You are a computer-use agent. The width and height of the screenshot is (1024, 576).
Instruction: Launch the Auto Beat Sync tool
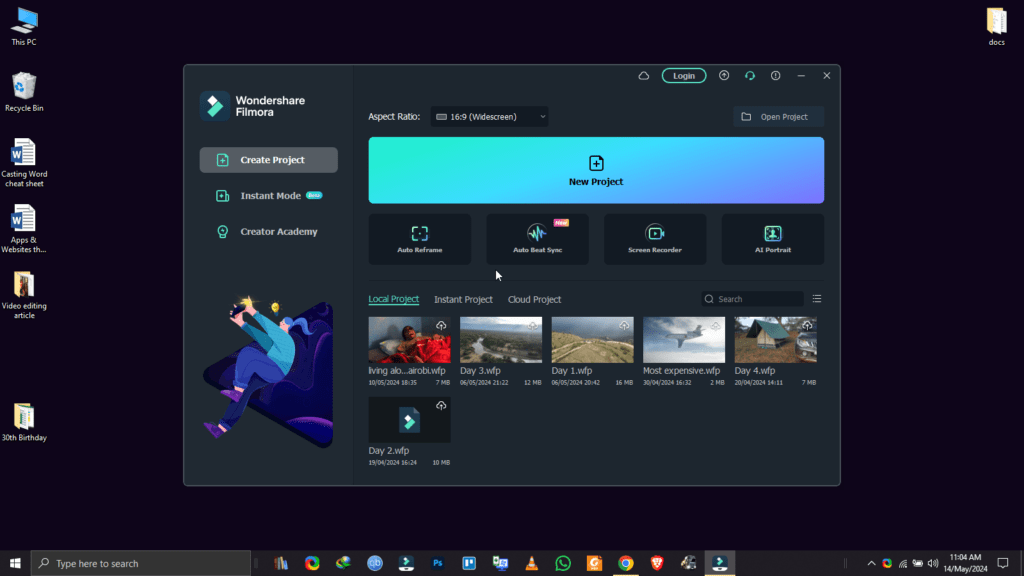[537, 239]
